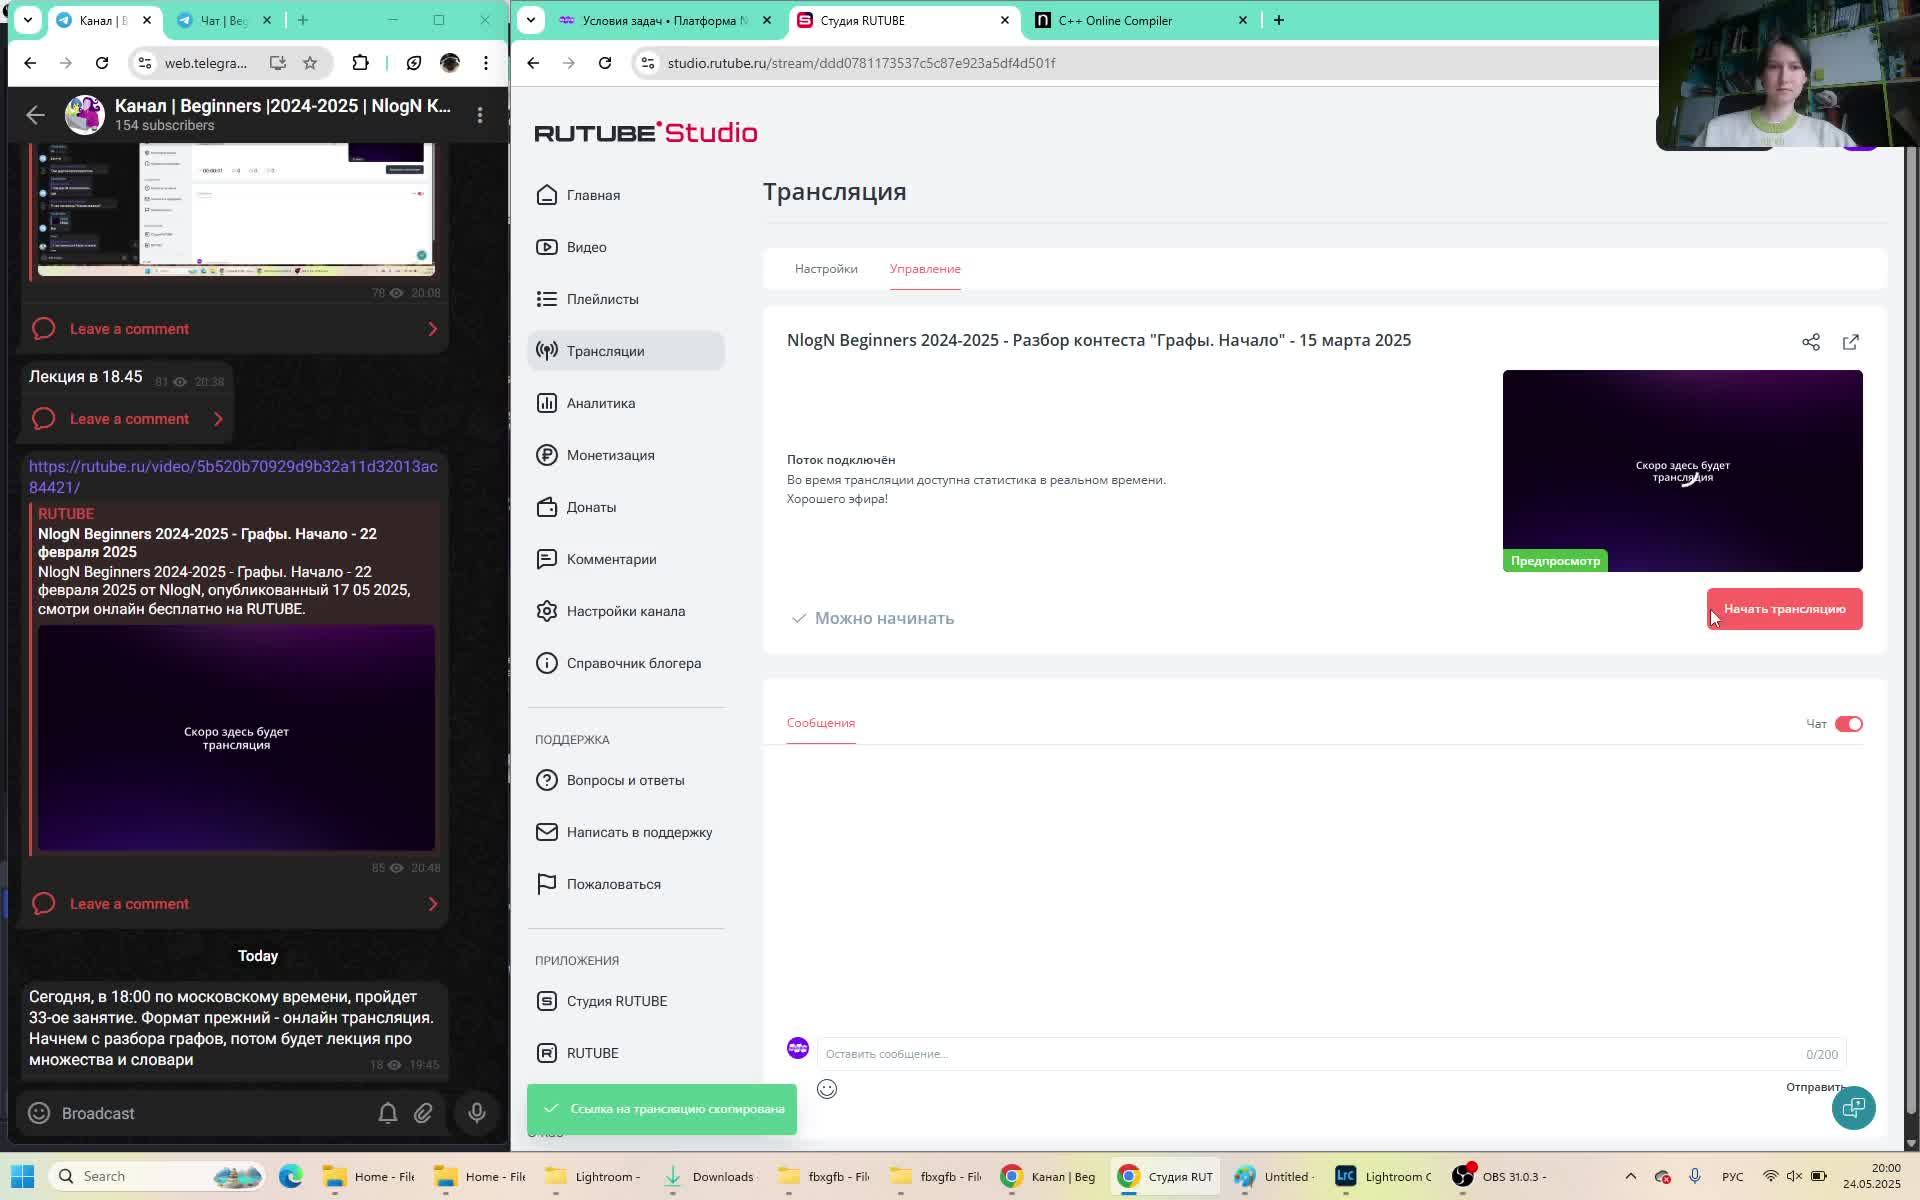The width and height of the screenshot is (1920, 1200).
Task: Open Монетизация in the sidebar
Action: [x=610, y=455]
